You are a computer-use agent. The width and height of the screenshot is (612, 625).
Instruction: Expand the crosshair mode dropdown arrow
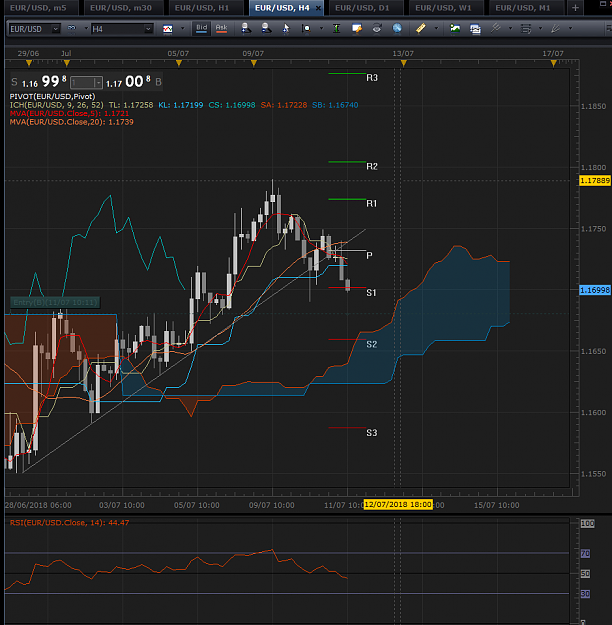point(321,28)
